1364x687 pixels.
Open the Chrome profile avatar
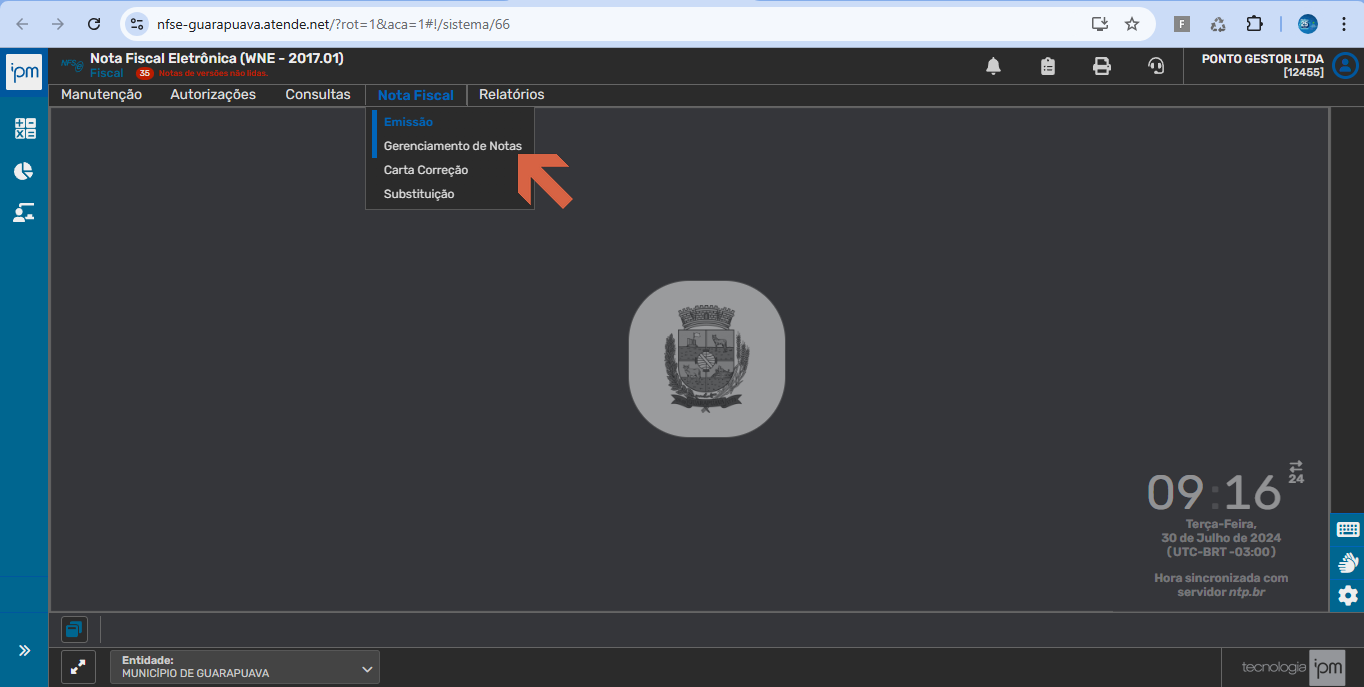coord(1307,24)
